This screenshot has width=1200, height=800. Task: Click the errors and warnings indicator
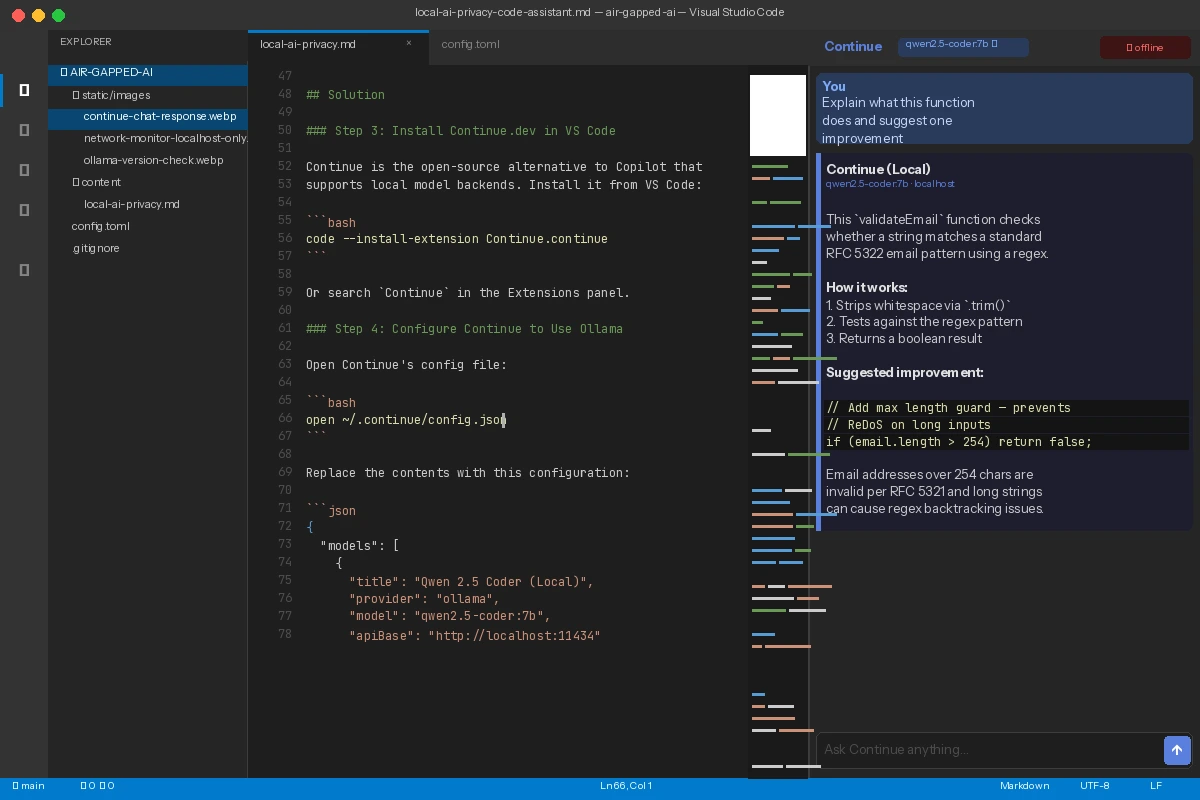point(95,786)
